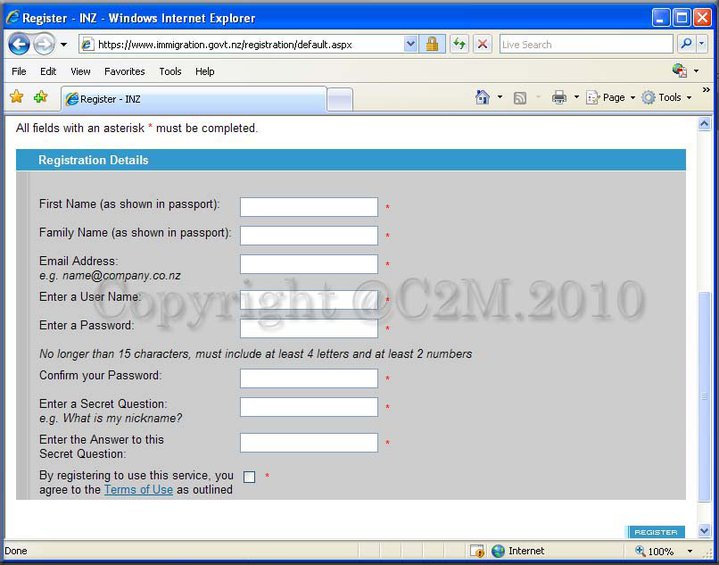This screenshot has width=719, height=565.
Task: Click the browser Back arrow button
Action: (x=19, y=44)
